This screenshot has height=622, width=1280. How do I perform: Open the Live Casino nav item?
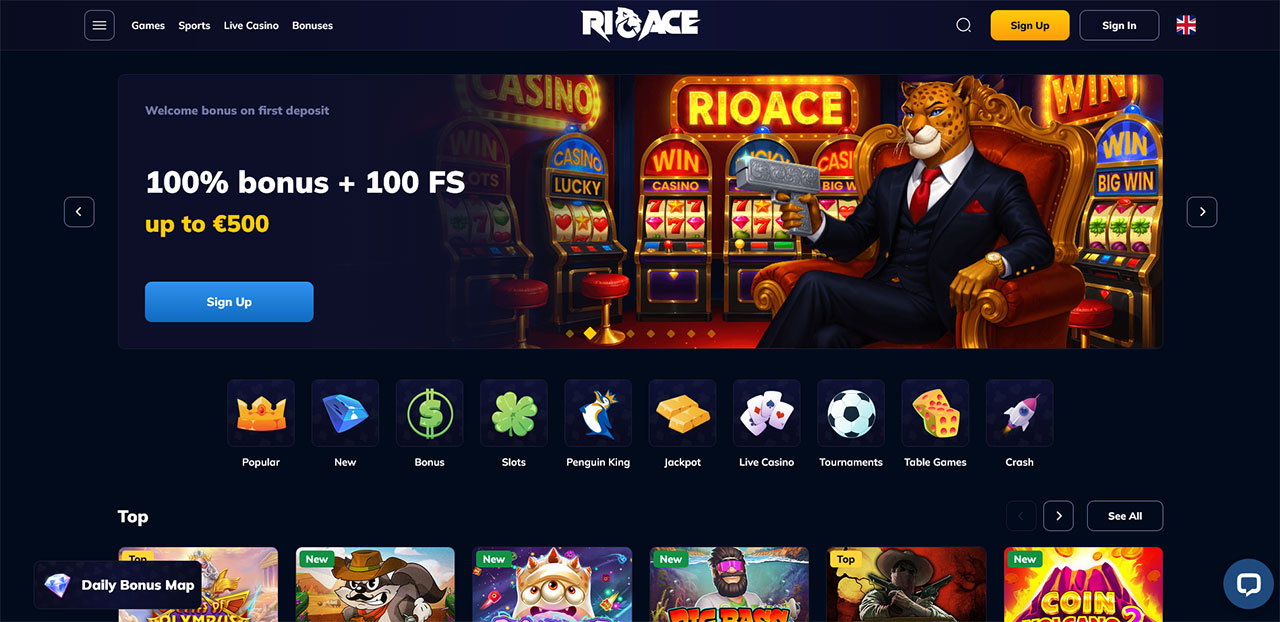[251, 25]
